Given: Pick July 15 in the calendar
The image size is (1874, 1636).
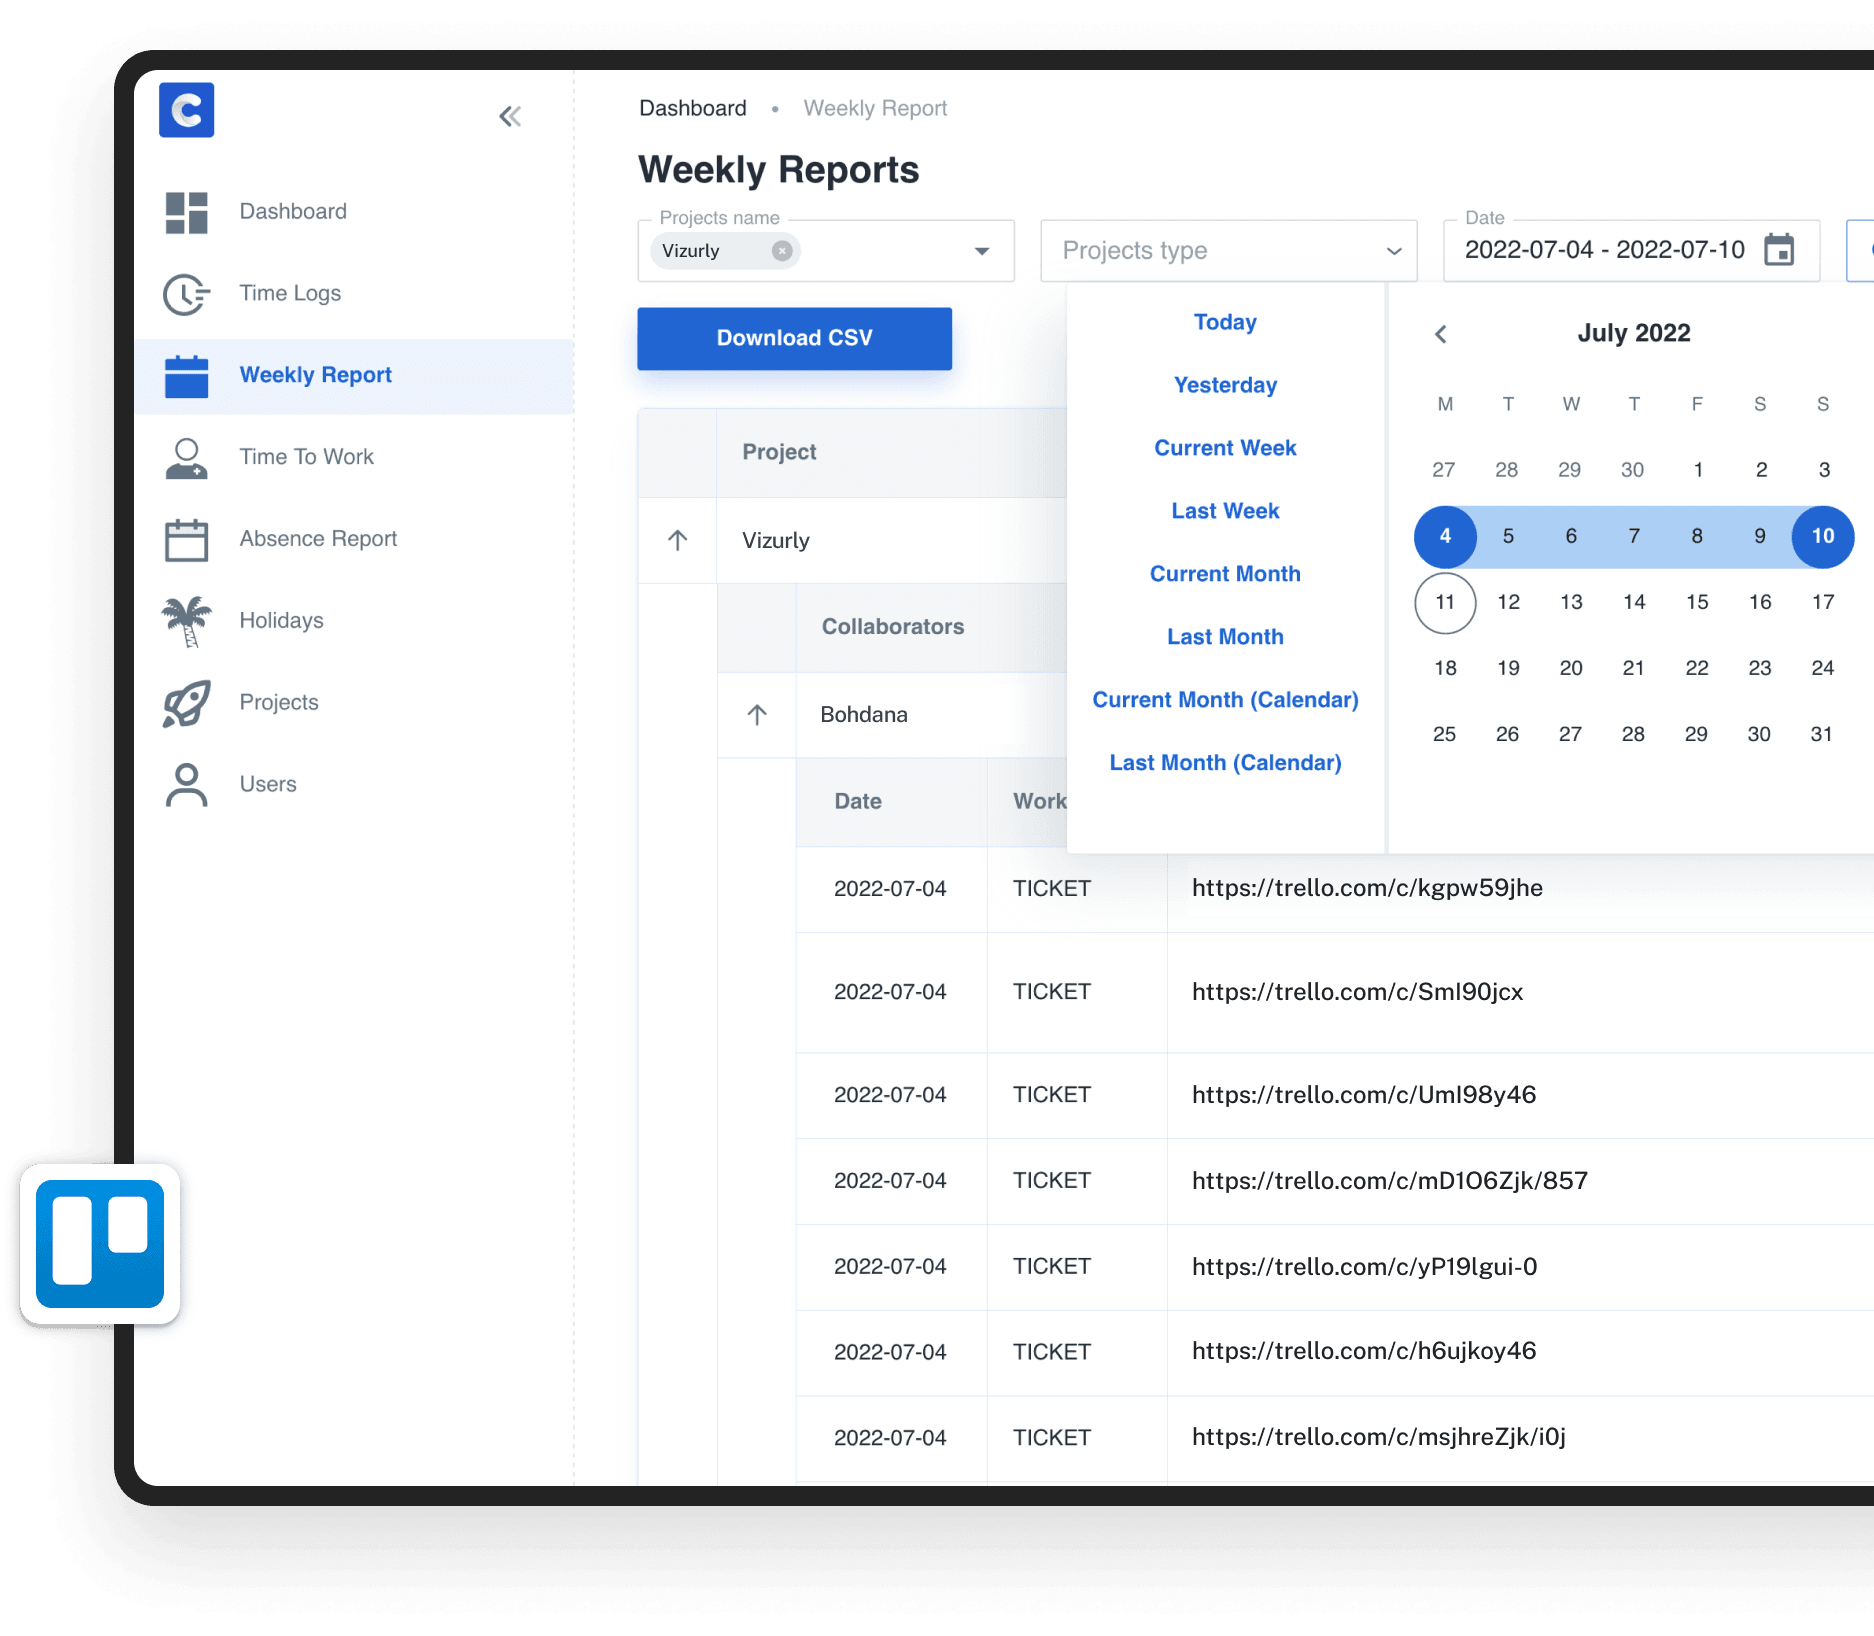Looking at the screenshot, I should pos(1697,603).
